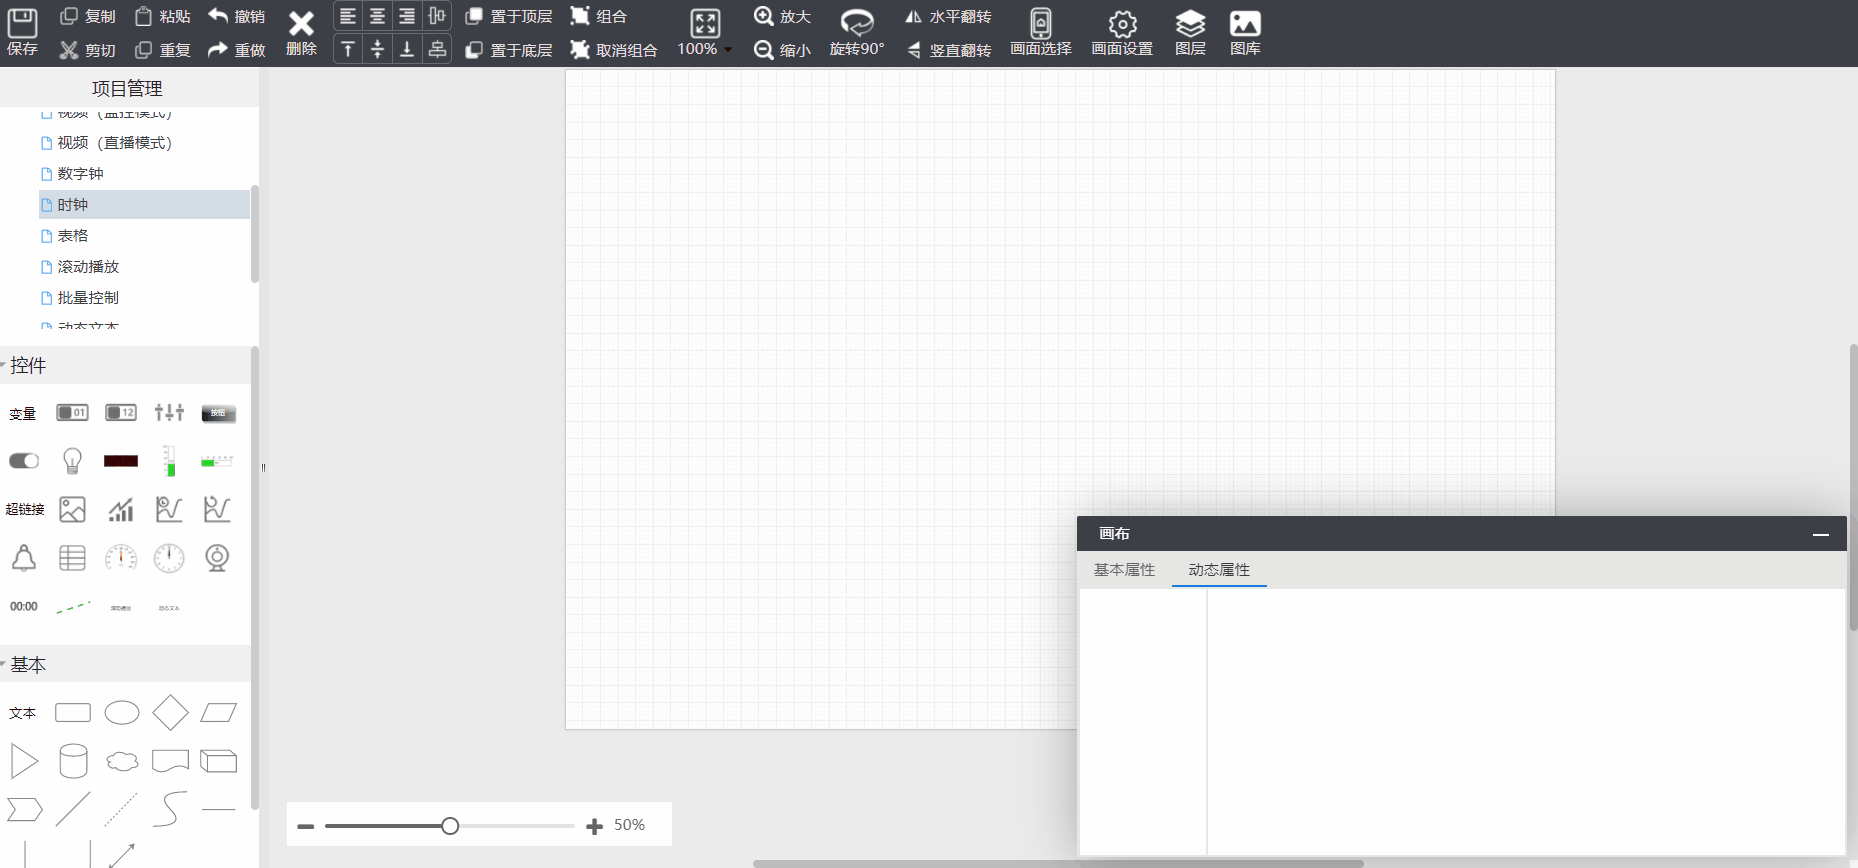The width and height of the screenshot is (1858, 868).
Task: Select the webcam control icon
Action: click(217, 558)
